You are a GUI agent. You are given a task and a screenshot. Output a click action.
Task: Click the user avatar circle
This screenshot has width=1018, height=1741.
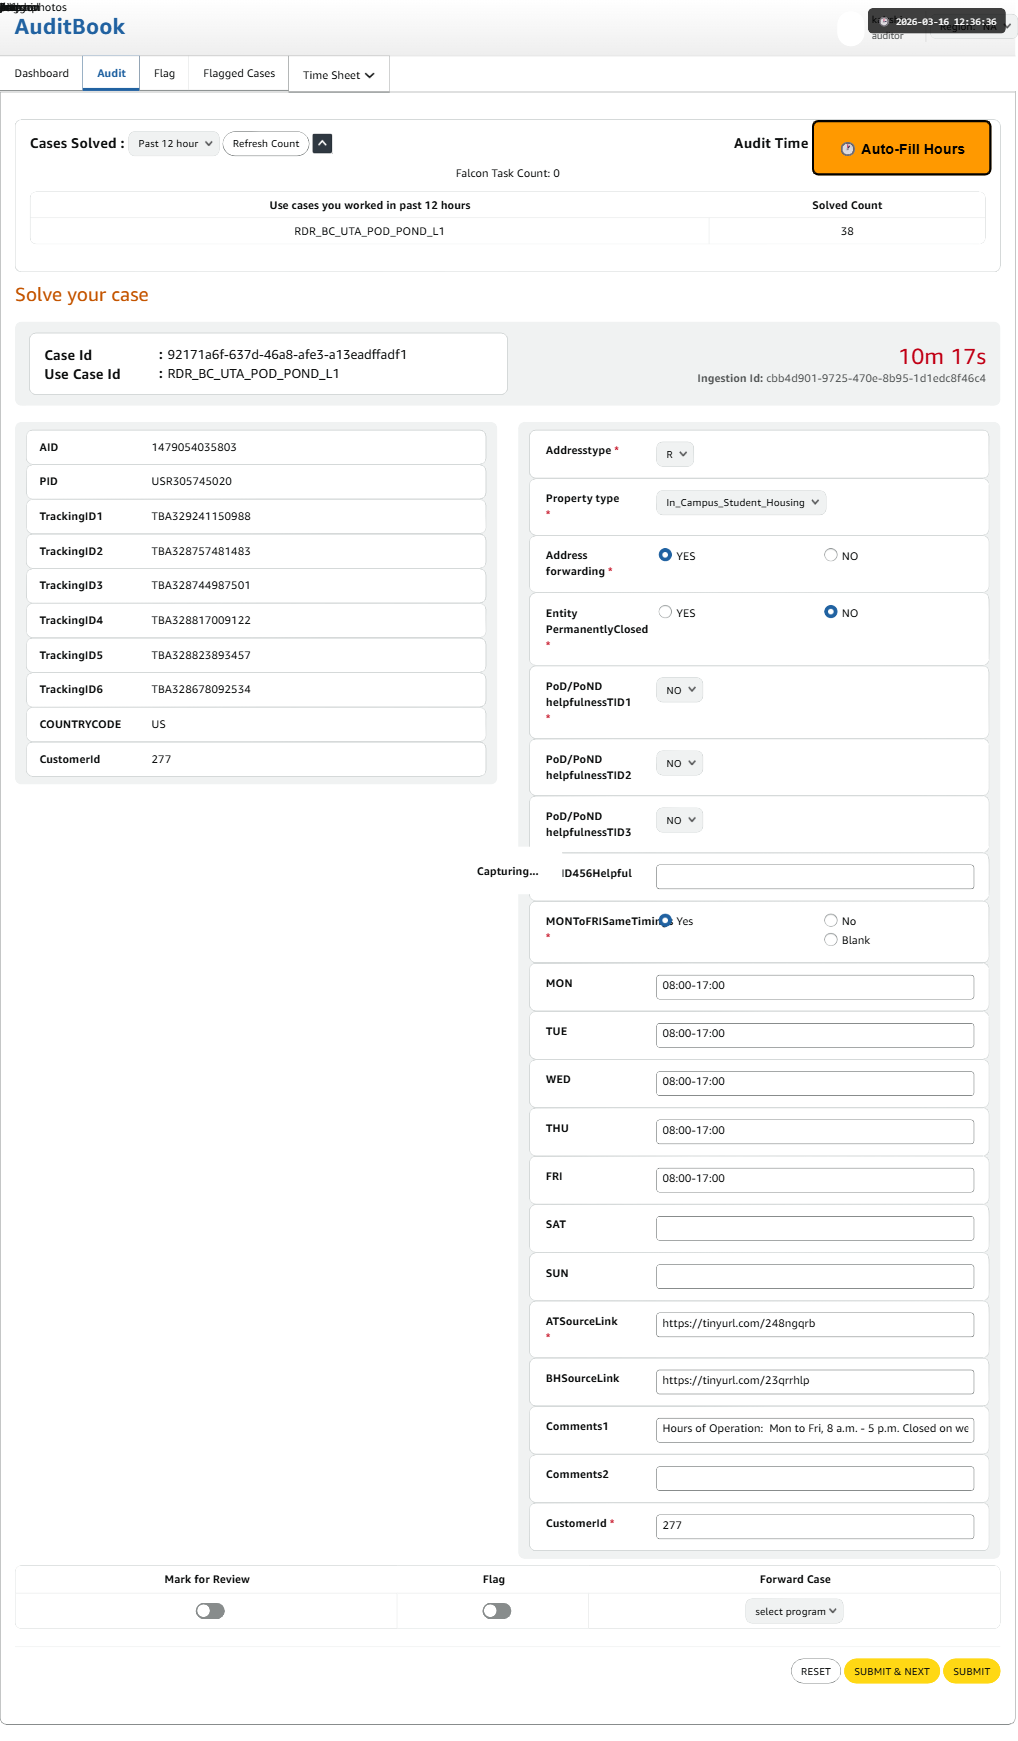850,30
